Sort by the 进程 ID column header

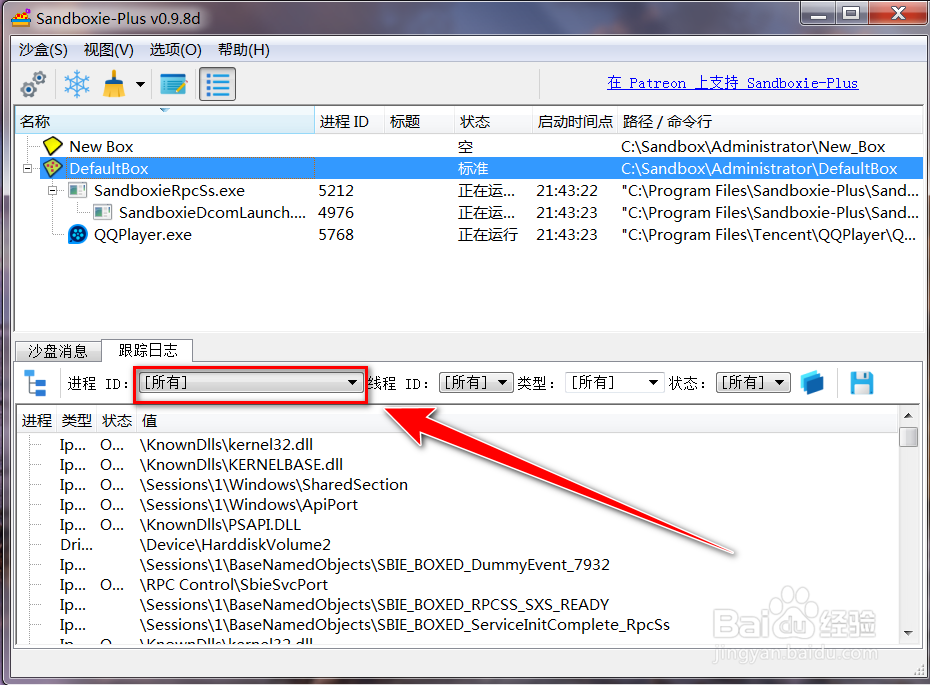pos(349,122)
